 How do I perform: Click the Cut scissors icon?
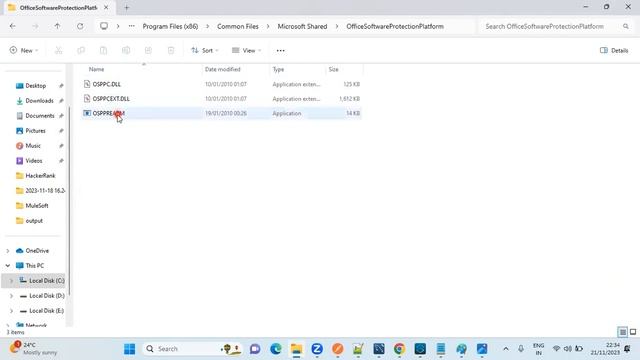pyautogui.click(x=59, y=50)
